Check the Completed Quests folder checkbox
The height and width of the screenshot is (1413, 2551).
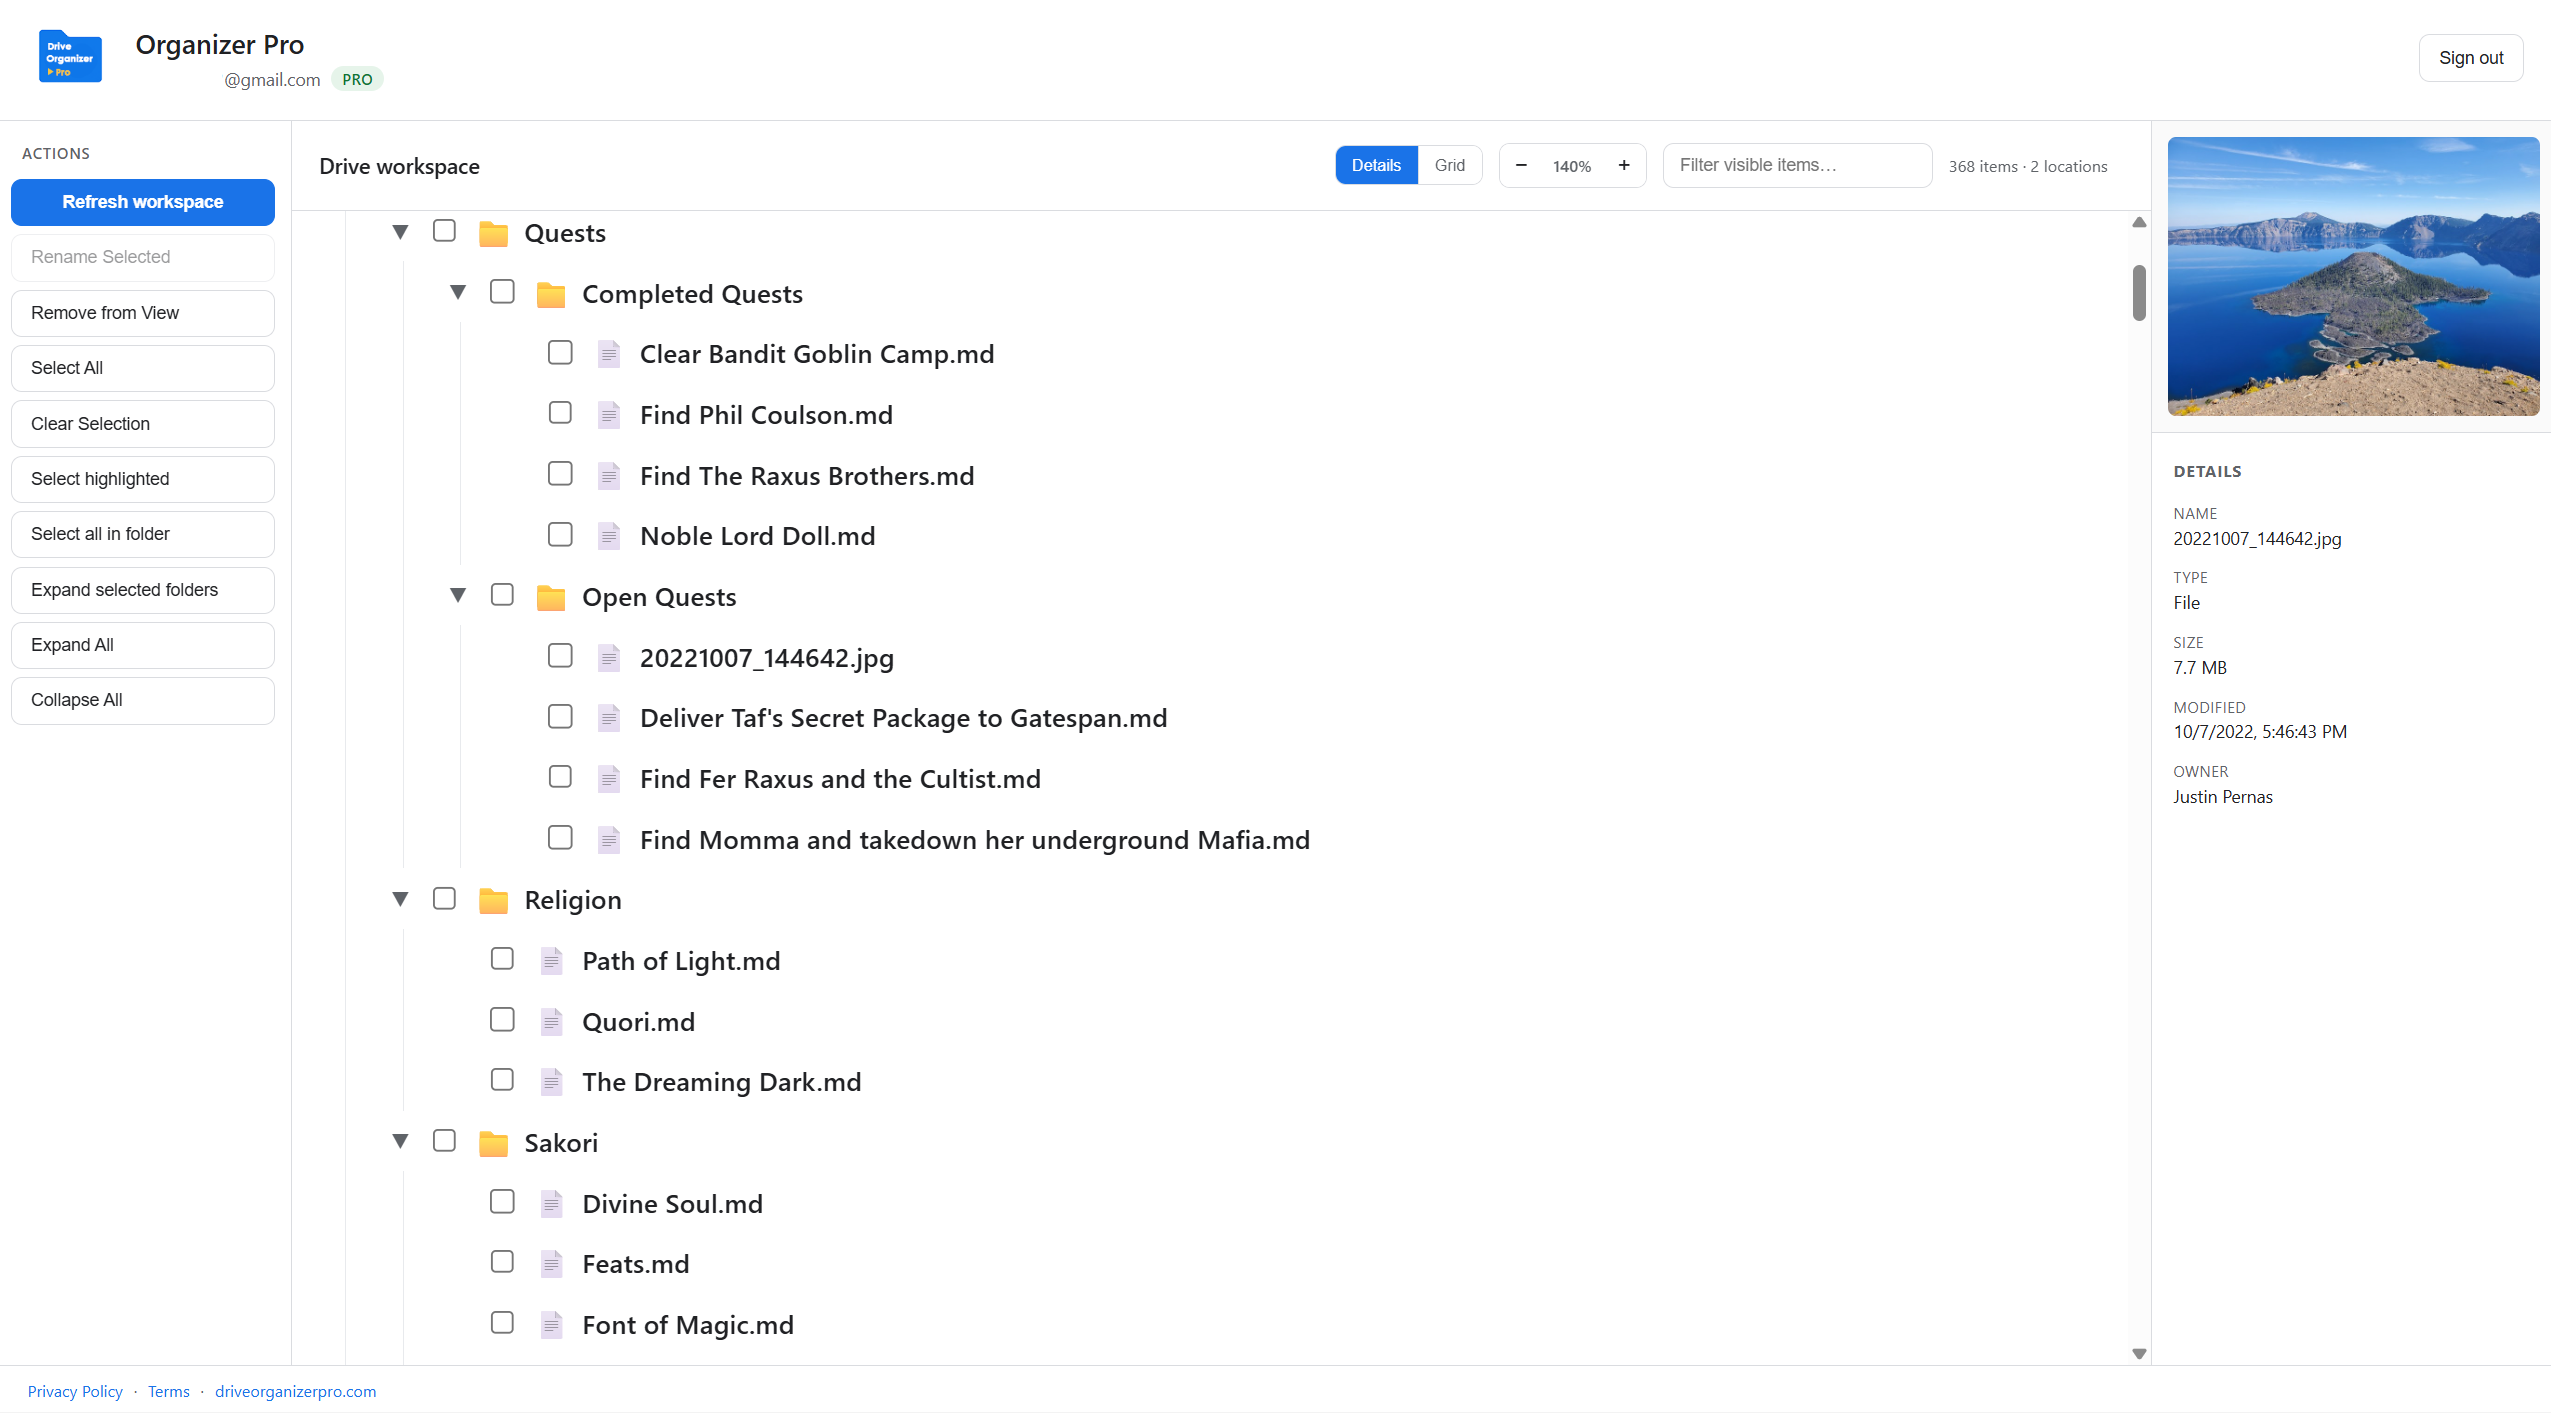[x=502, y=292]
